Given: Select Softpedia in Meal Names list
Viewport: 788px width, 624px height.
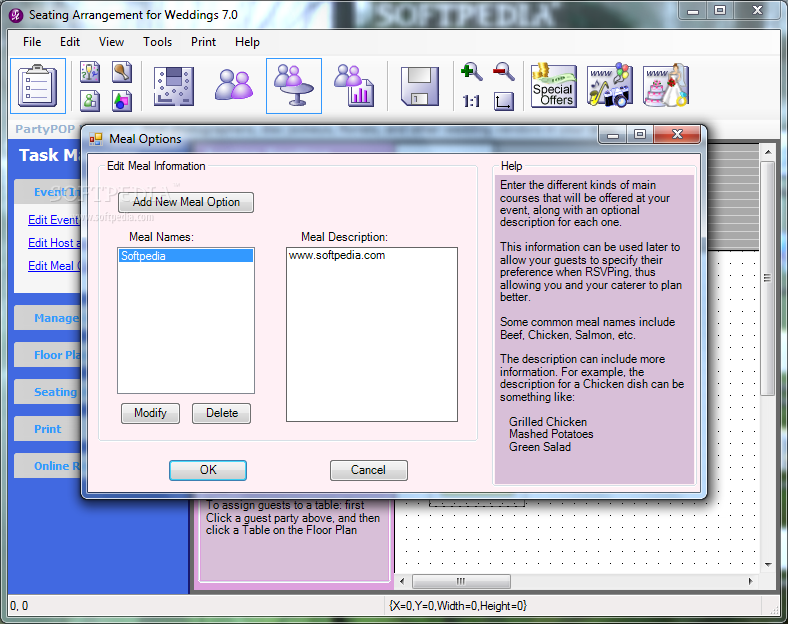Looking at the screenshot, I should 186,256.
